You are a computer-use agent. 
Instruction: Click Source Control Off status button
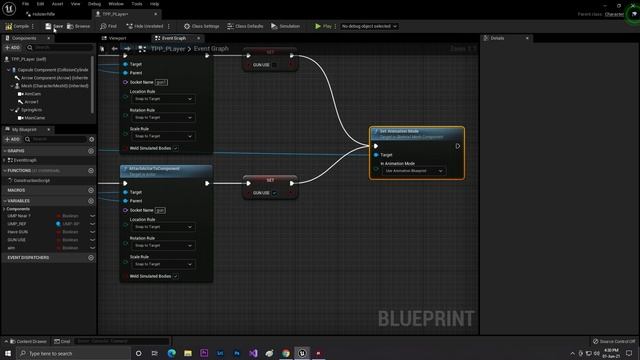pyautogui.click(x=614, y=341)
